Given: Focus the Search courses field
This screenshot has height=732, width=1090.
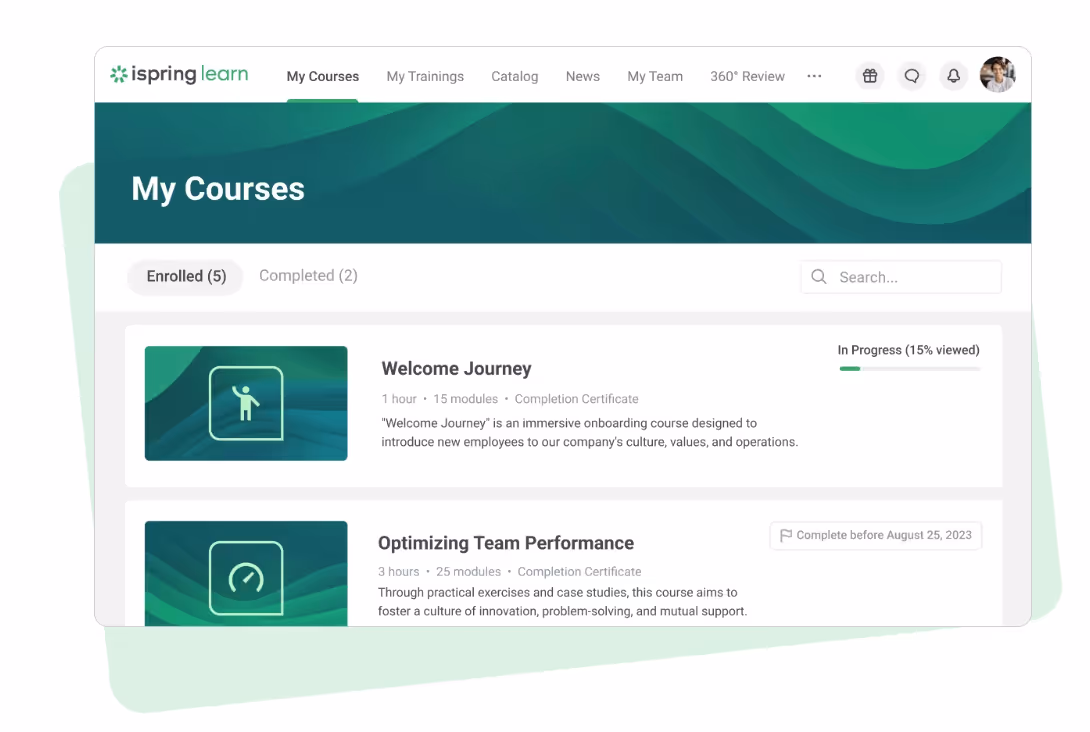Looking at the screenshot, I should [901, 277].
